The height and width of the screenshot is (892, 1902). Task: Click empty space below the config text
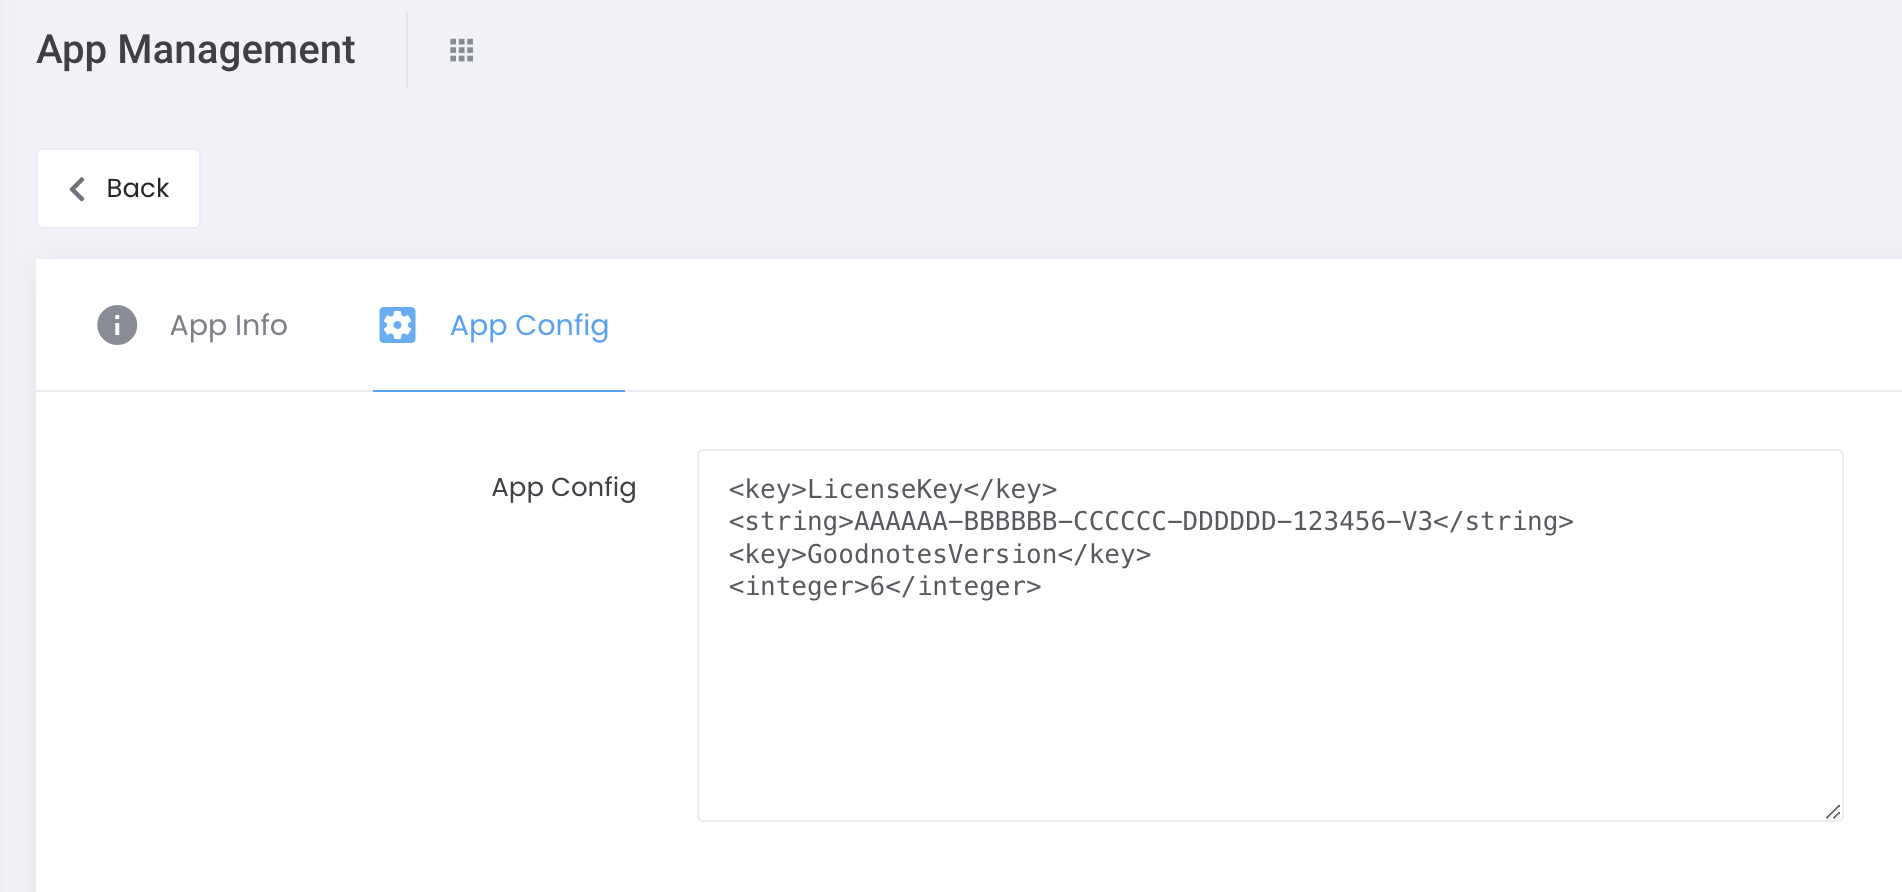pyautogui.click(x=1268, y=710)
